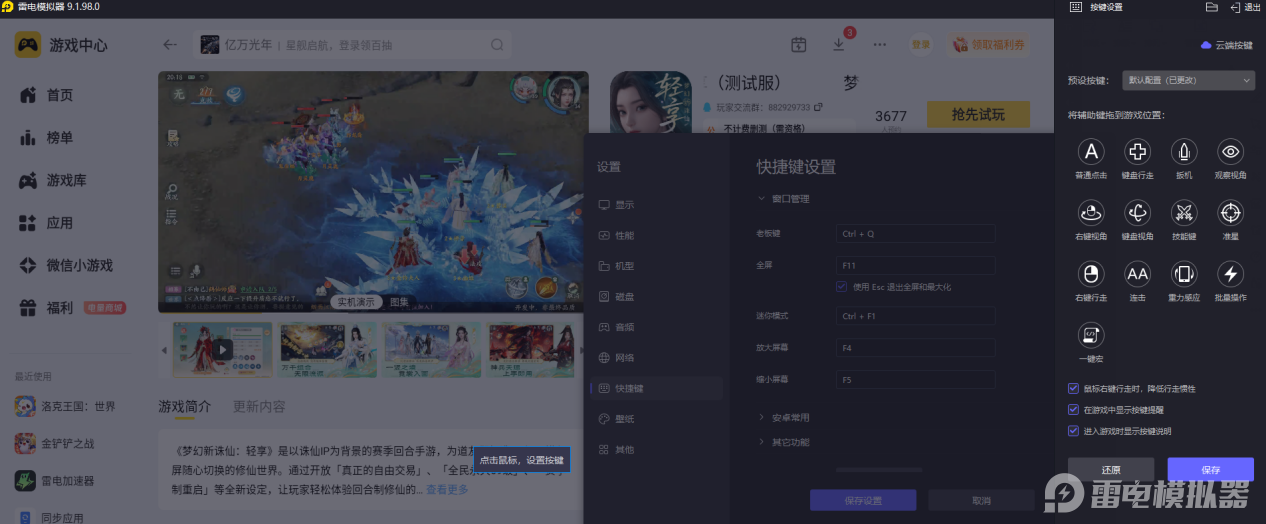Open 雷电加速器 from recent apps
The height and width of the screenshot is (524, 1266).
click(55, 481)
